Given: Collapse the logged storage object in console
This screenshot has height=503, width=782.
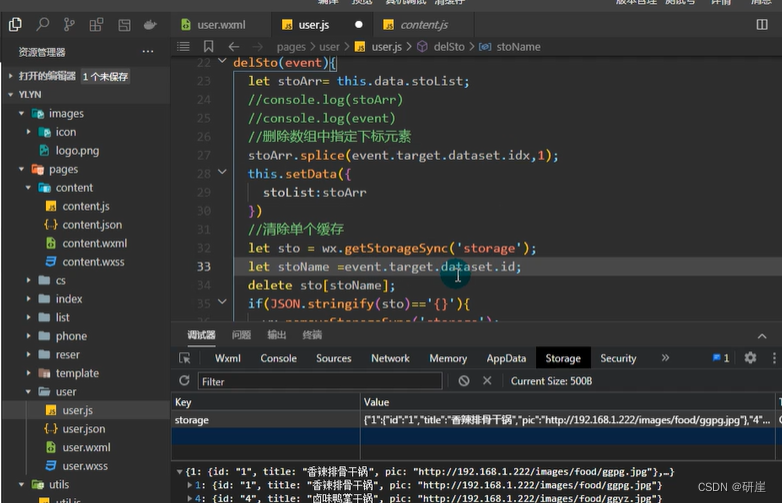Looking at the screenshot, I should (180, 471).
